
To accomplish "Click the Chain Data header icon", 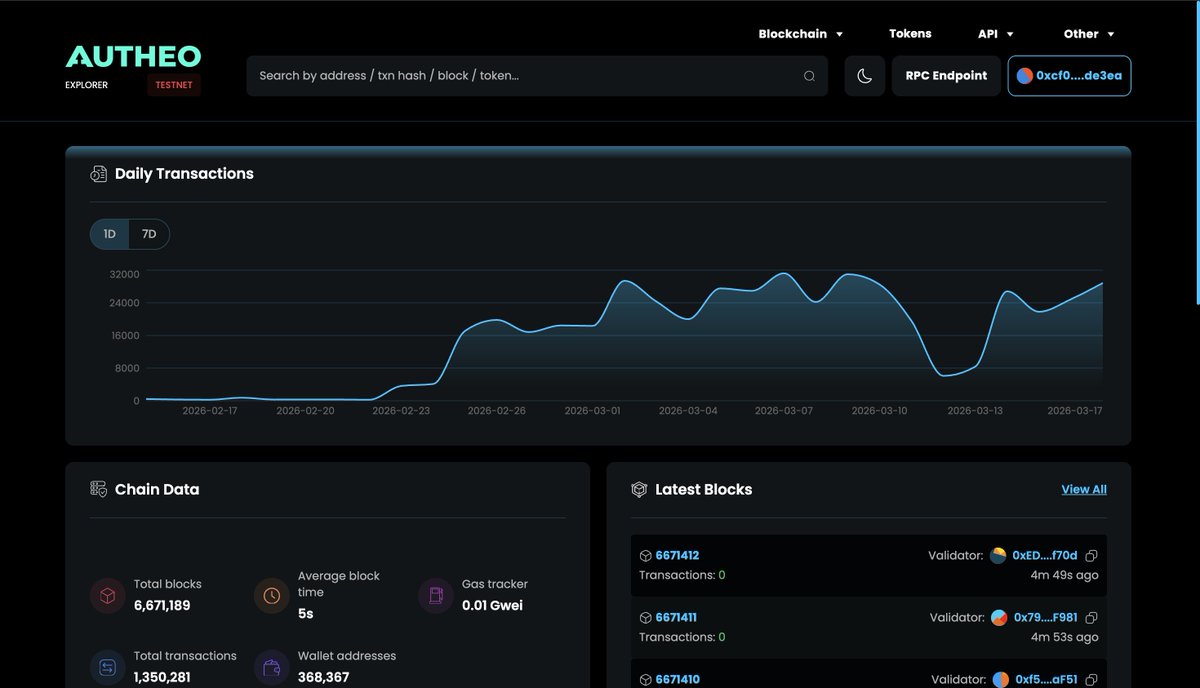I will [x=98, y=489].
